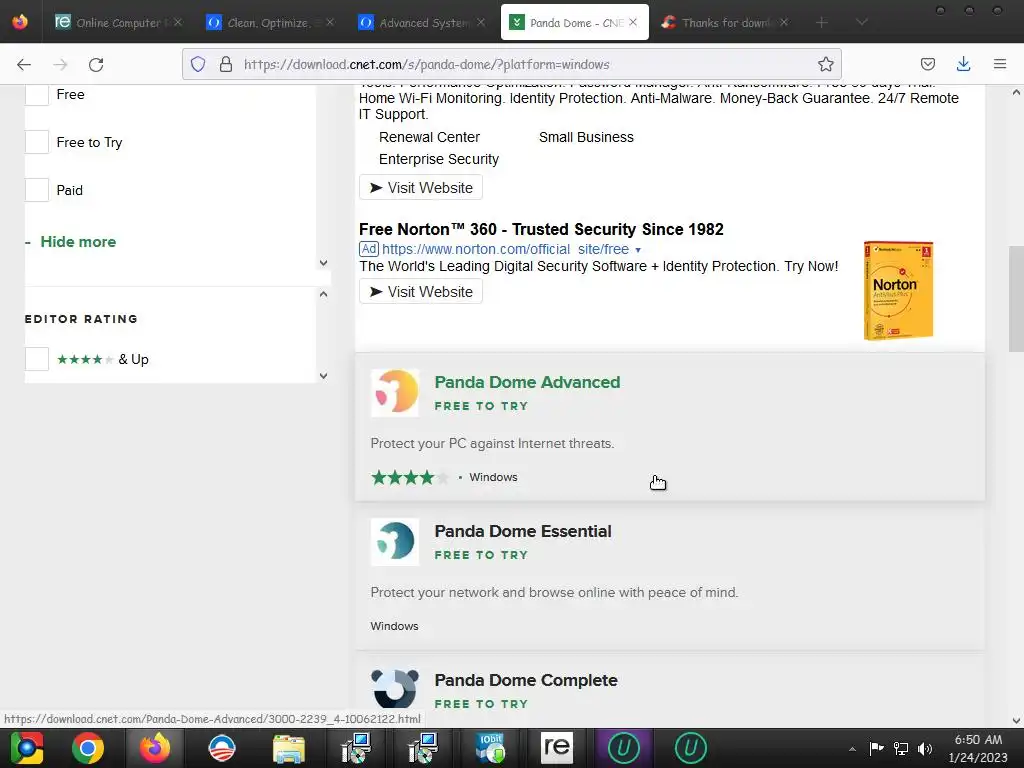Check the Paid filter checkbox
This screenshot has width=1024, height=768.
(37, 190)
